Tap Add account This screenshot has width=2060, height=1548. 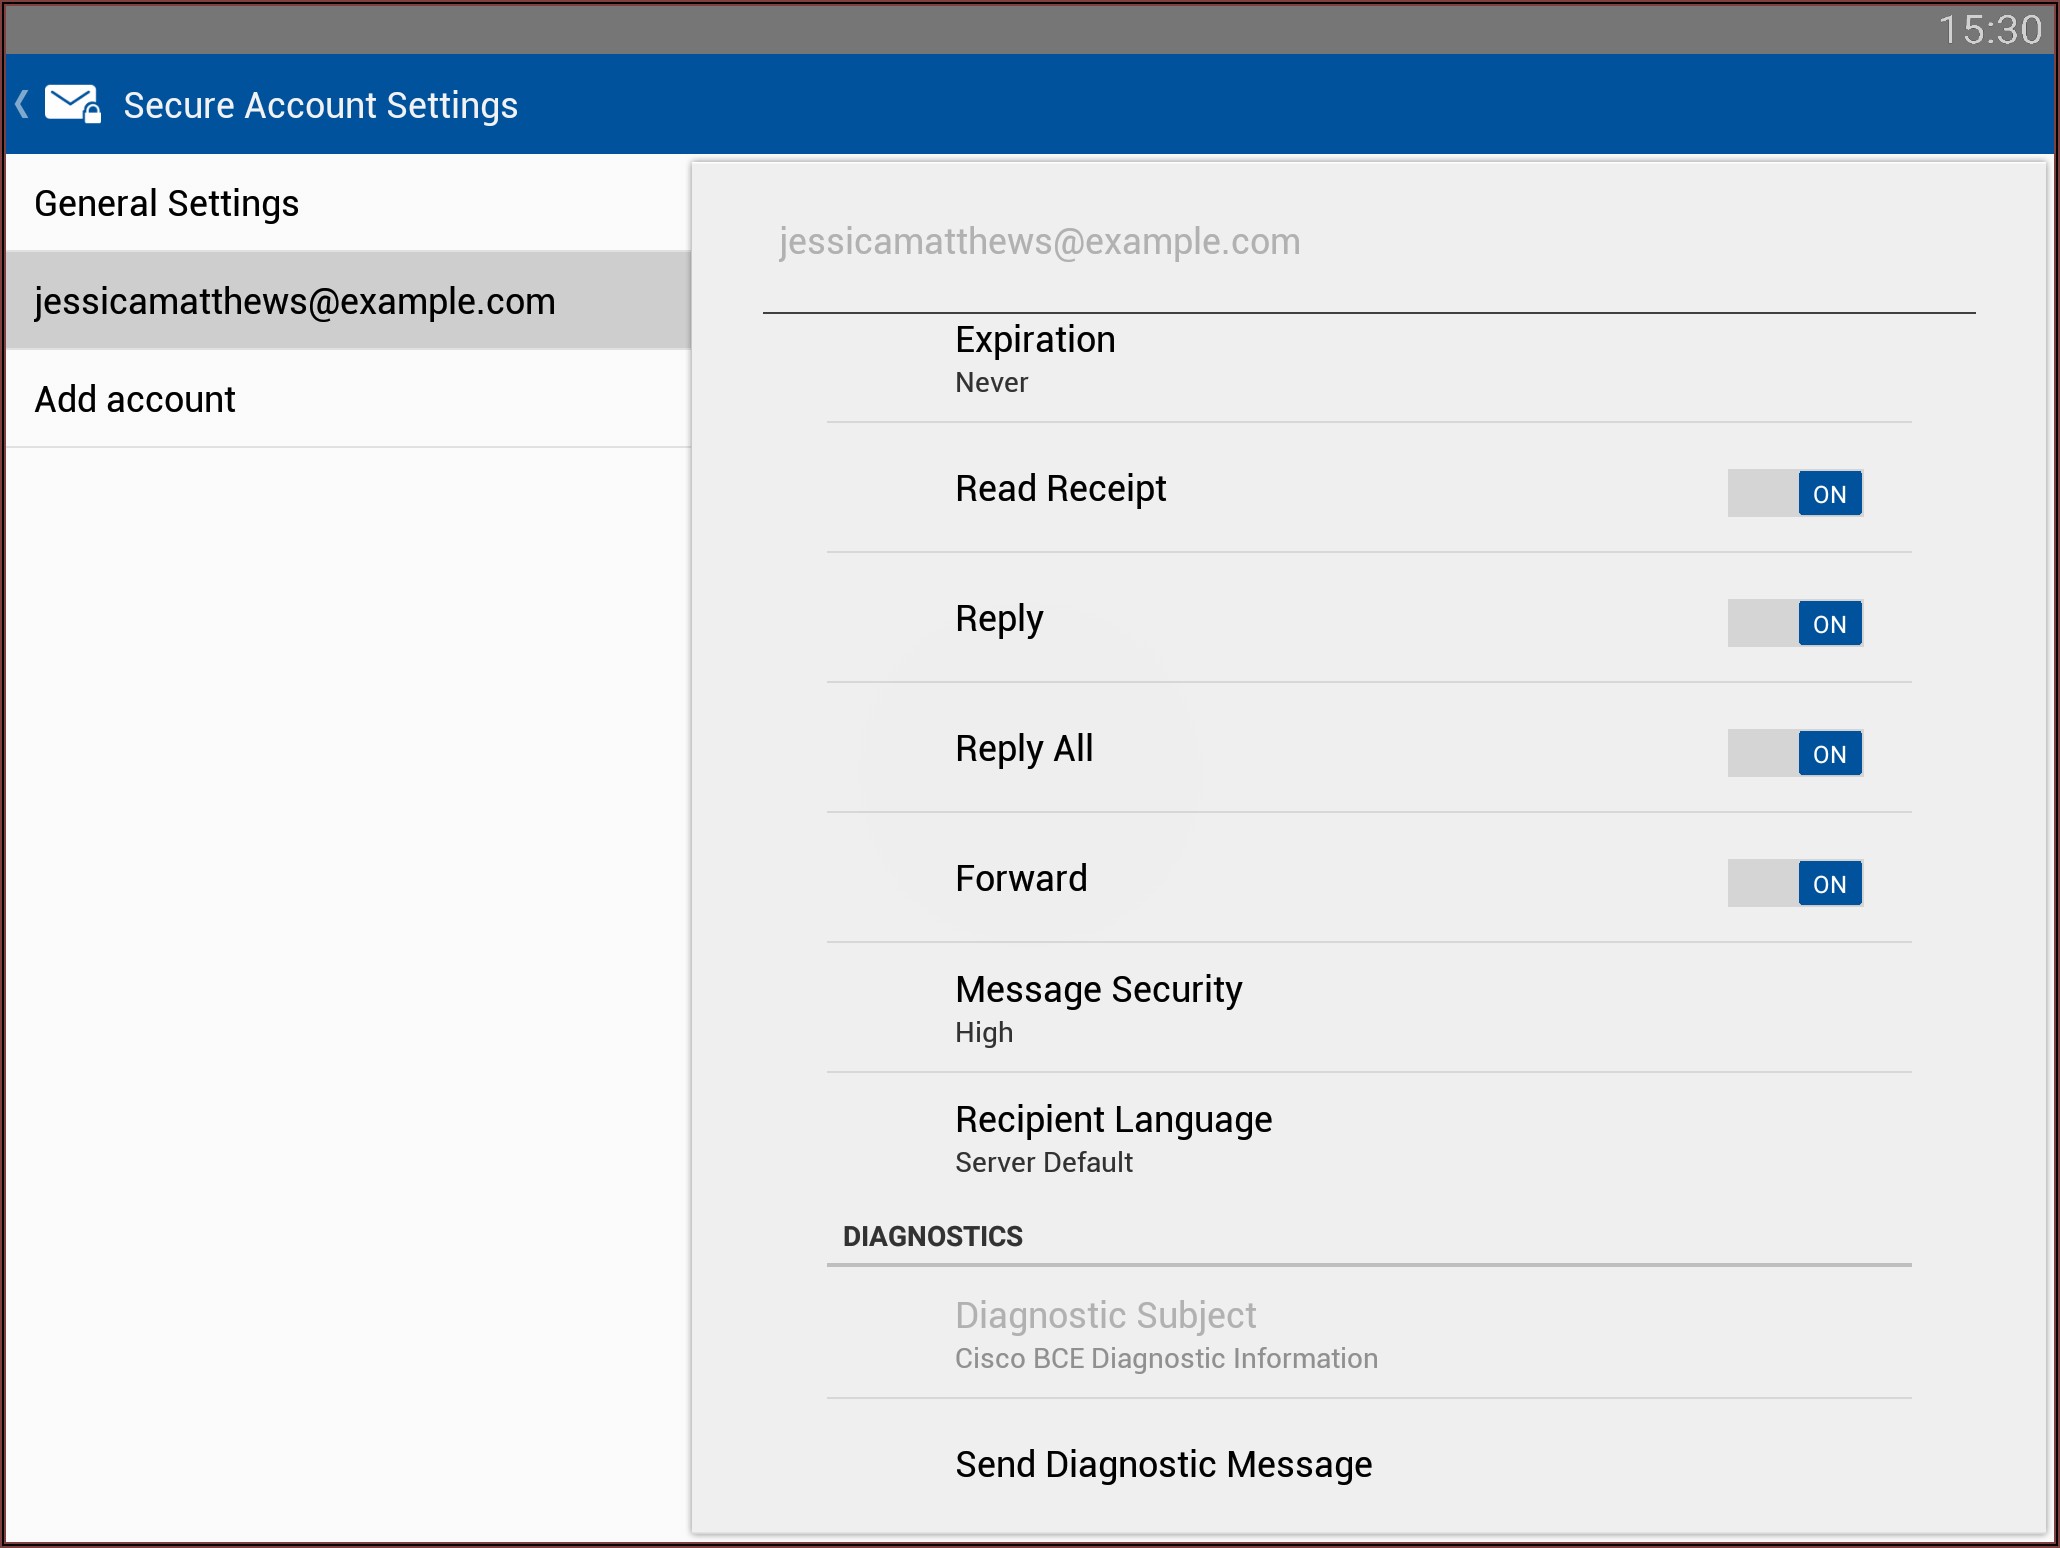click(x=135, y=399)
